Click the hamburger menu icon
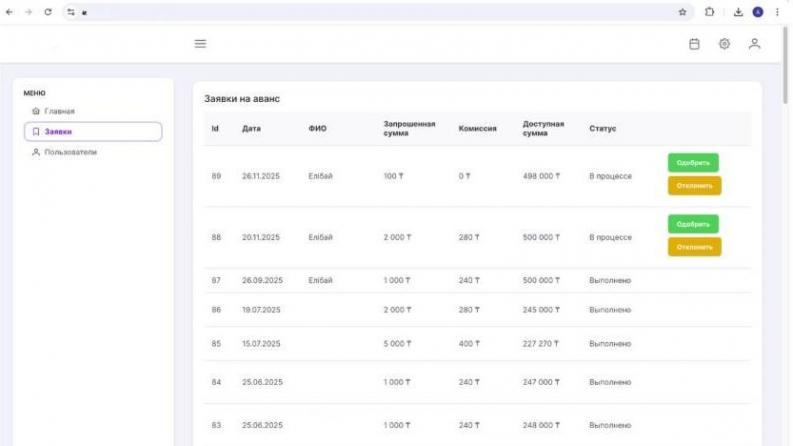Image resolution: width=793 pixels, height=446 pixels. click(200, 44)
